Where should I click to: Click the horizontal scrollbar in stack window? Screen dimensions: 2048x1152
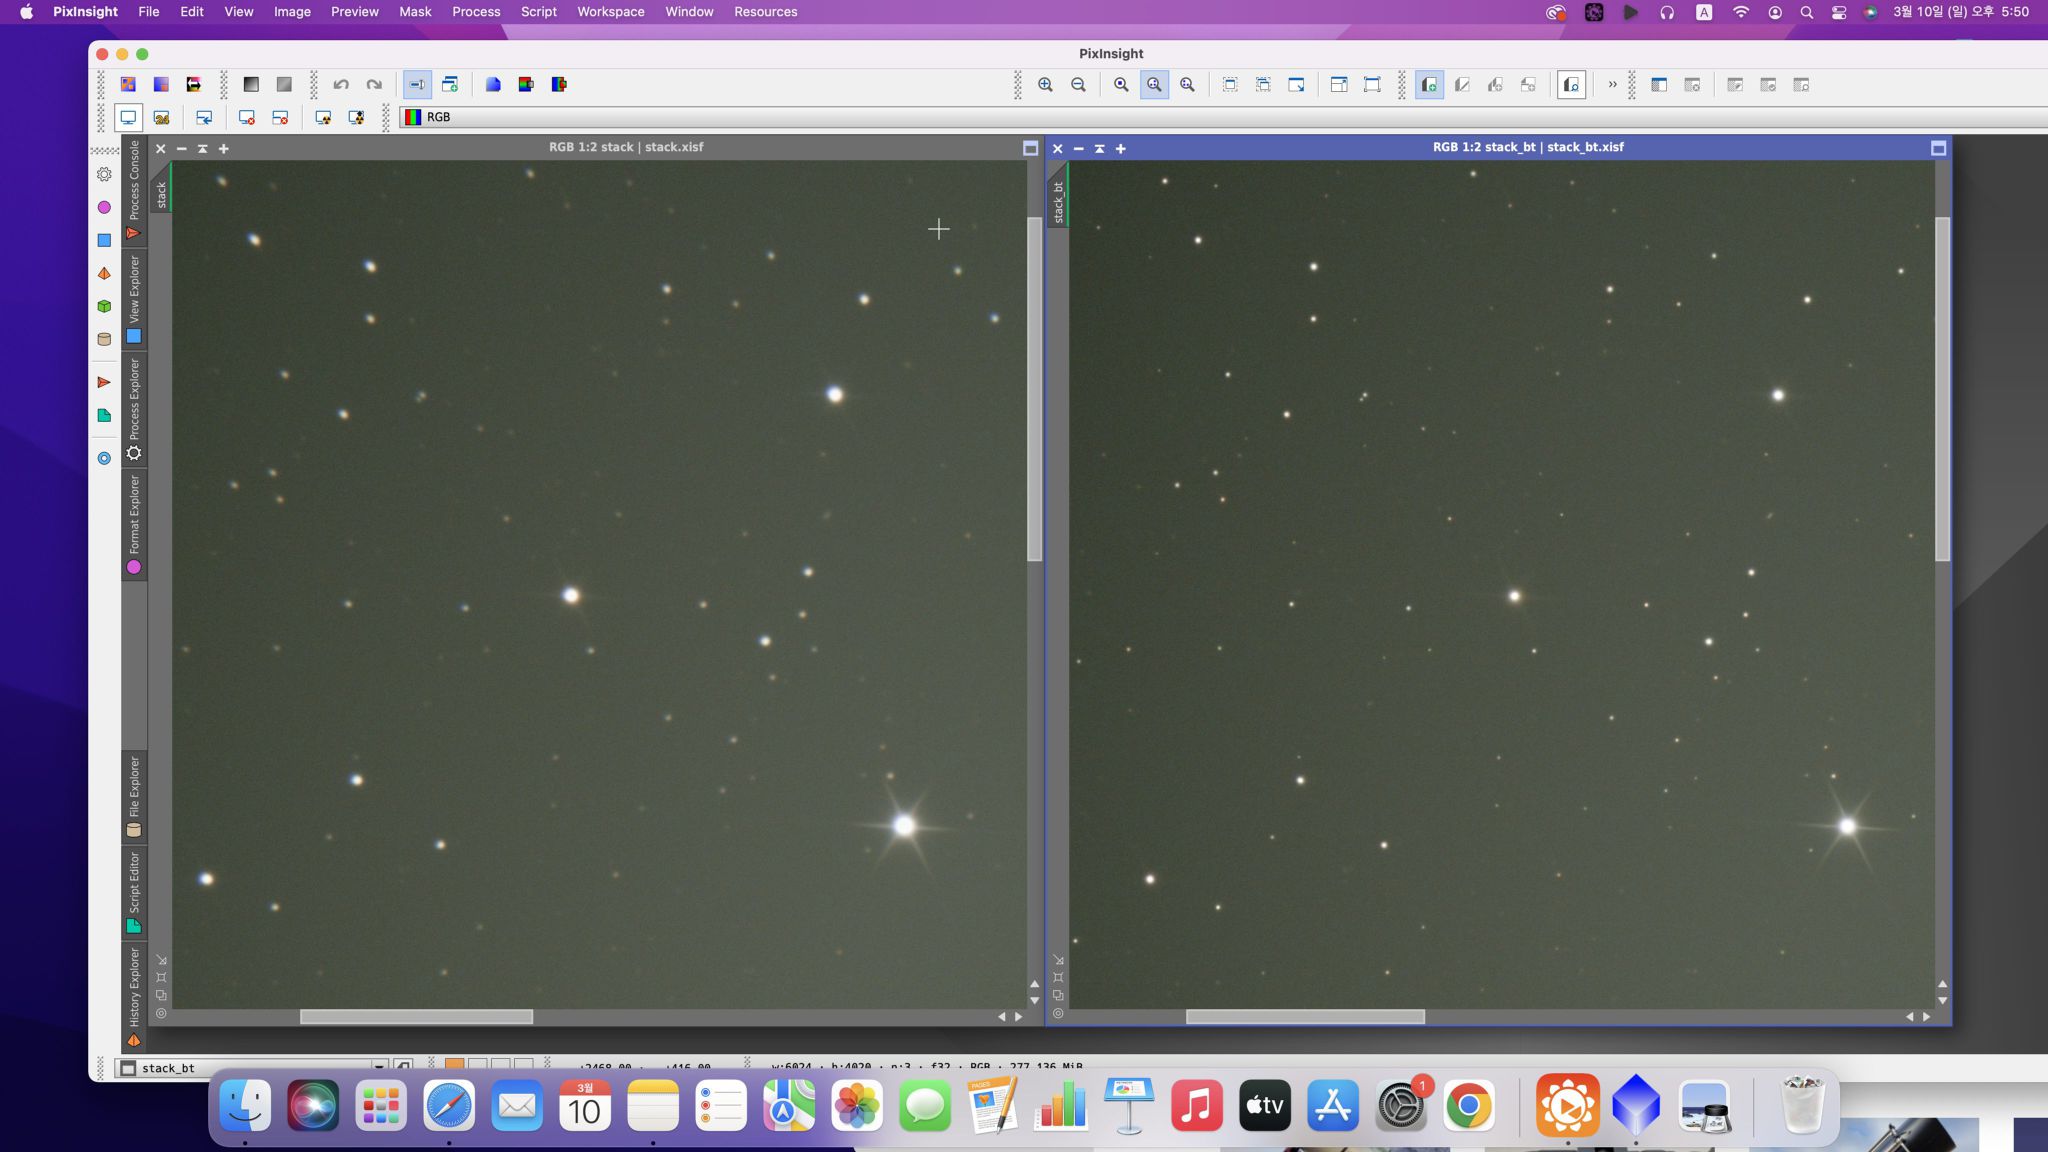(x=416, y=1016)
